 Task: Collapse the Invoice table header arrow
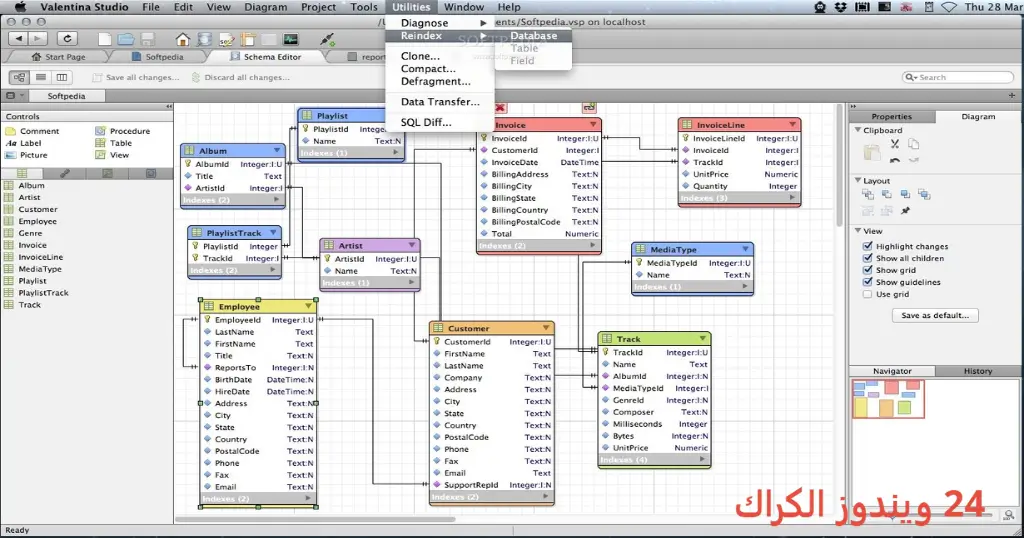pyautogui.click(x=593, y=124)
